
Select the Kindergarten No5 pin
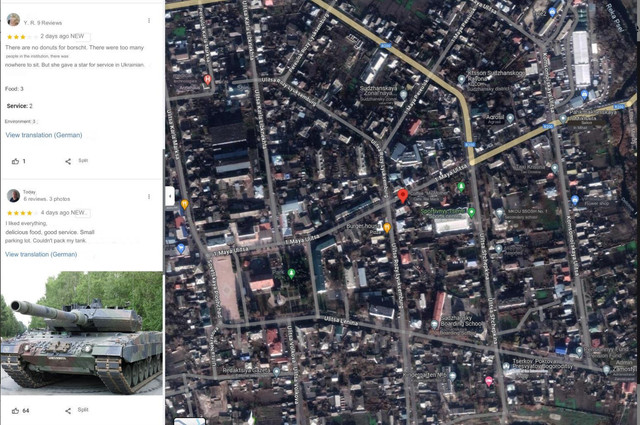(452, 376)
